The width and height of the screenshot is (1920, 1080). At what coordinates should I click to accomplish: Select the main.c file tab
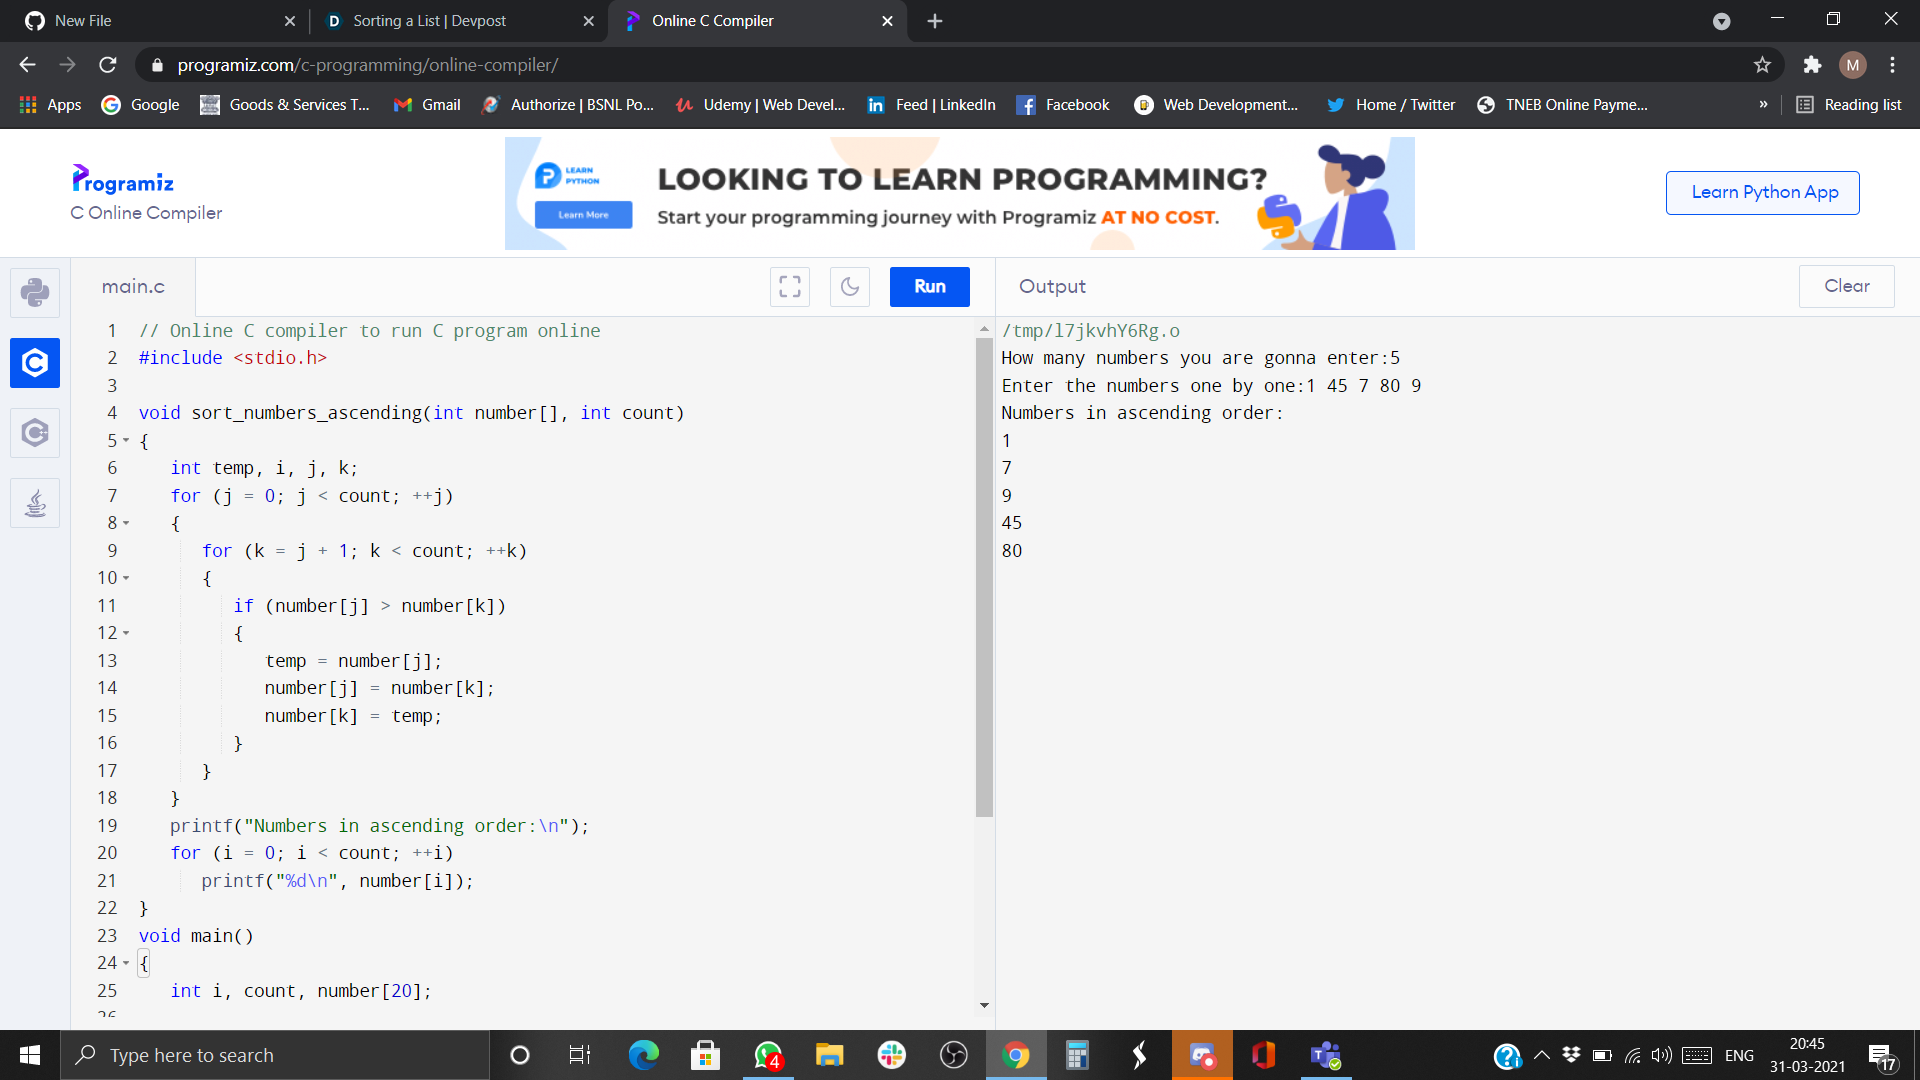click(133, 287)
